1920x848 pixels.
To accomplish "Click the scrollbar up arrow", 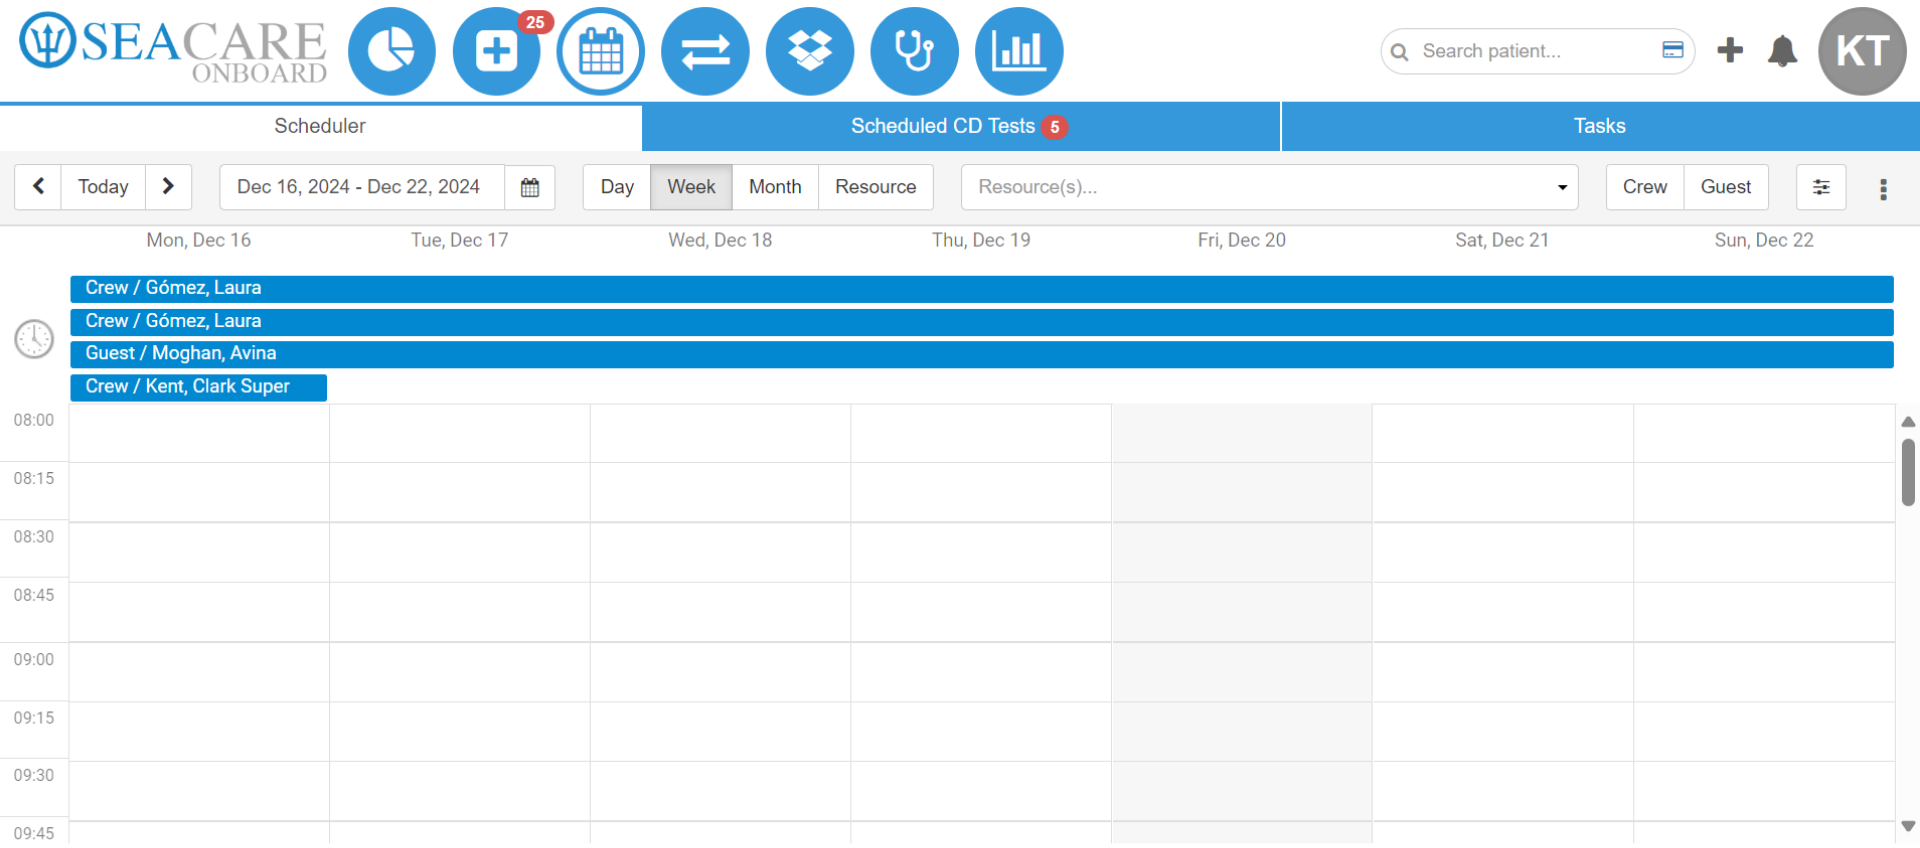I will point(1908,422).
